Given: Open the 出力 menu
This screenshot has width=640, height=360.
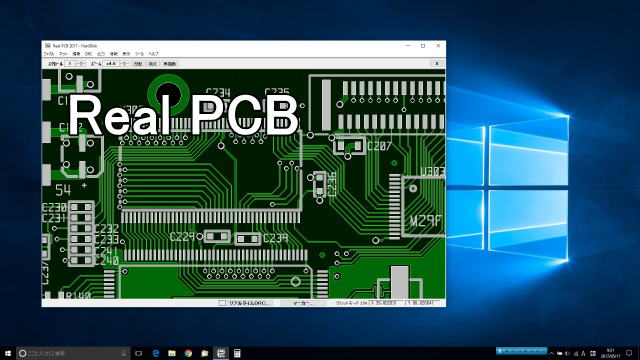Looking at the screenshot, I should (x=101, y=54).
